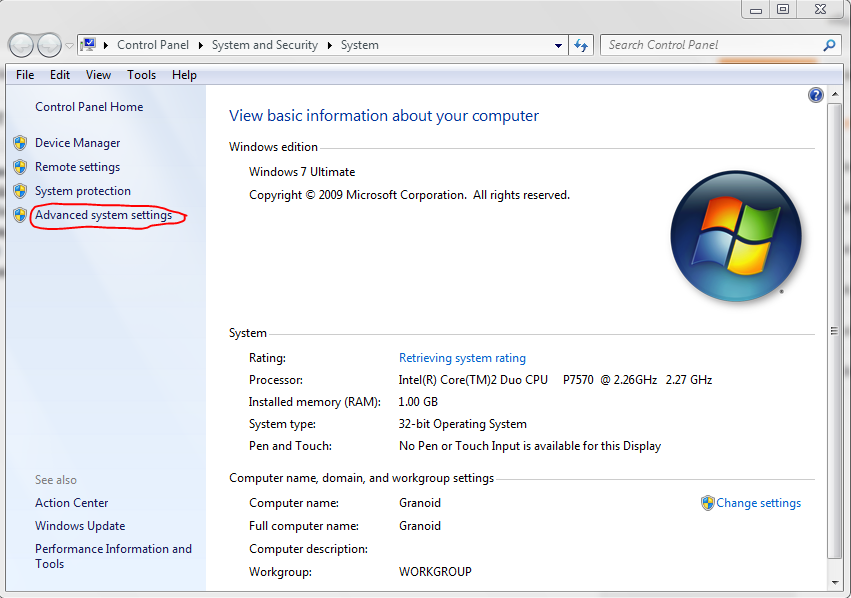Close the System window
Viewport: 851px width, 598px height.
pos(821,9)
